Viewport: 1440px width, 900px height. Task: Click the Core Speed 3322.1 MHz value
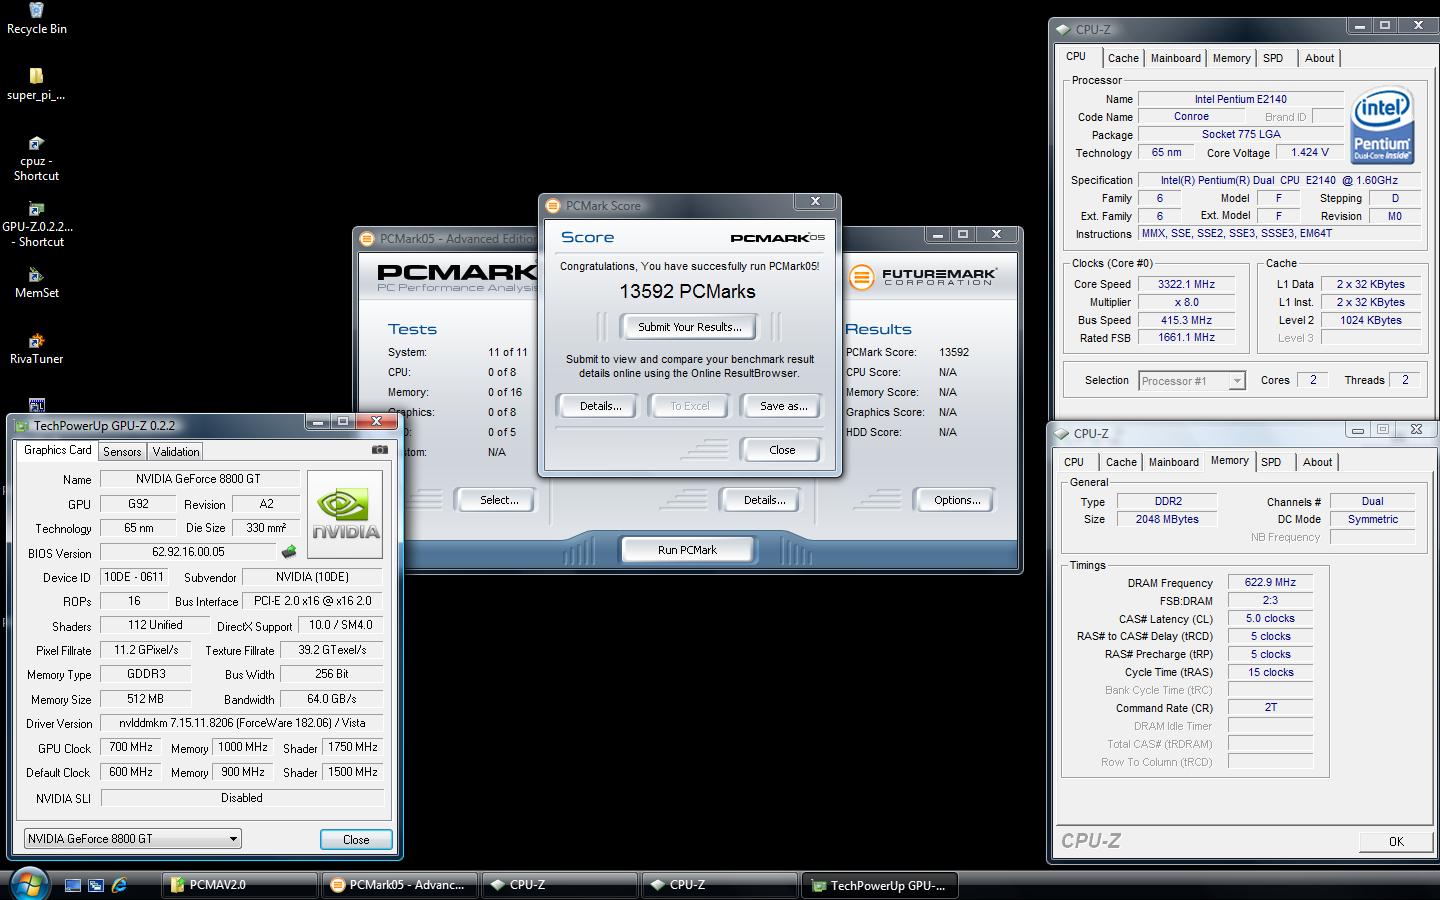[x=1186, y=284]
